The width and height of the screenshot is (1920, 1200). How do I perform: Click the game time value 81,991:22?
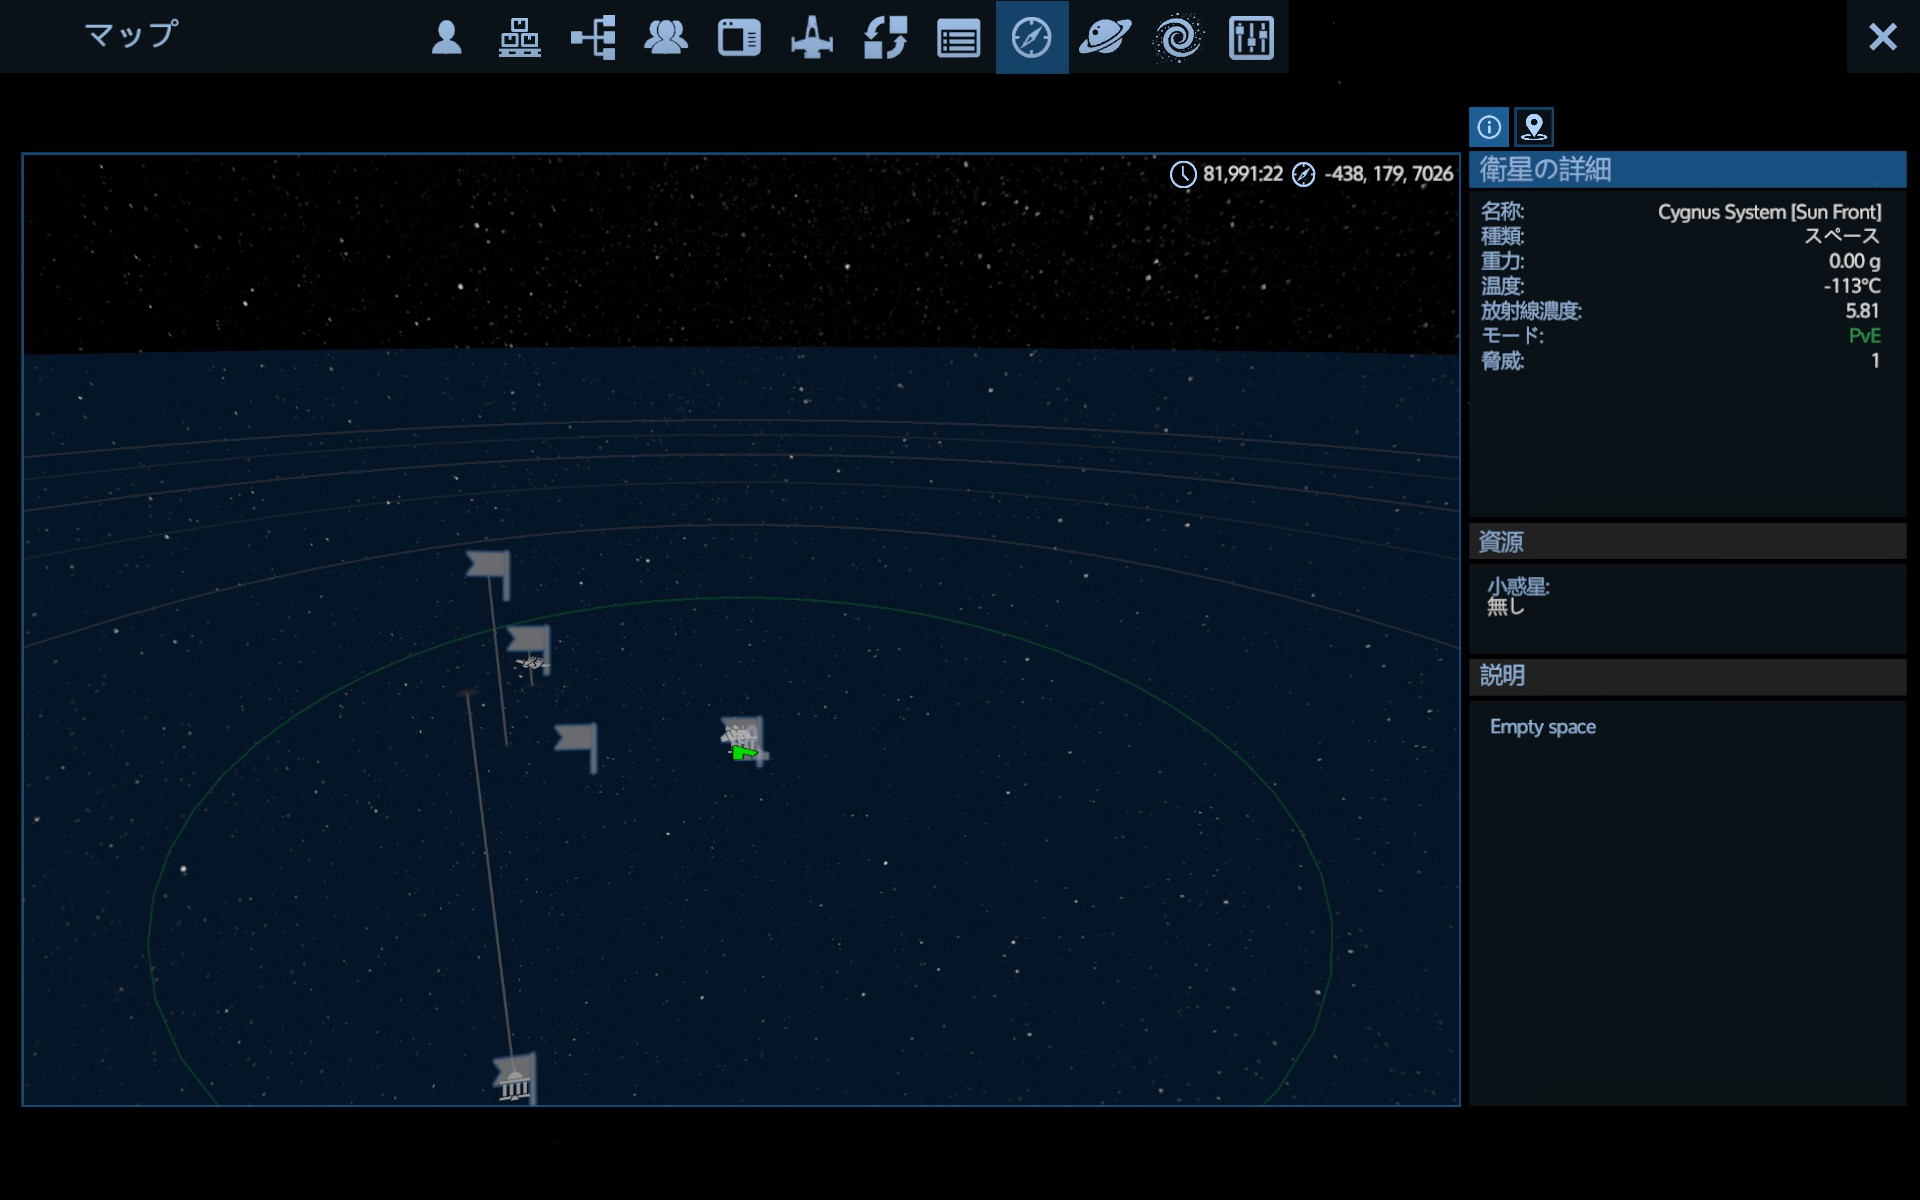click(x=1242, y=174)
